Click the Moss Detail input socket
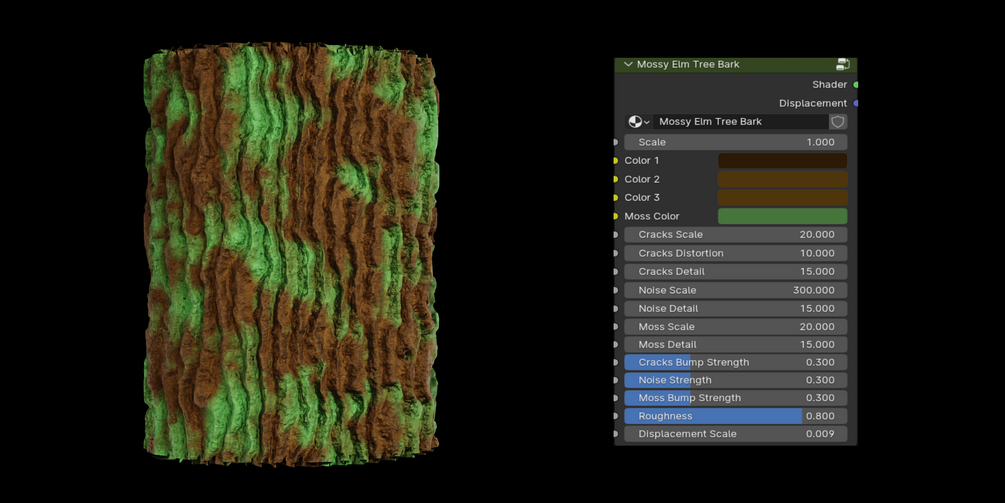The image size is (1005, 503). click(x=616, y=345)
